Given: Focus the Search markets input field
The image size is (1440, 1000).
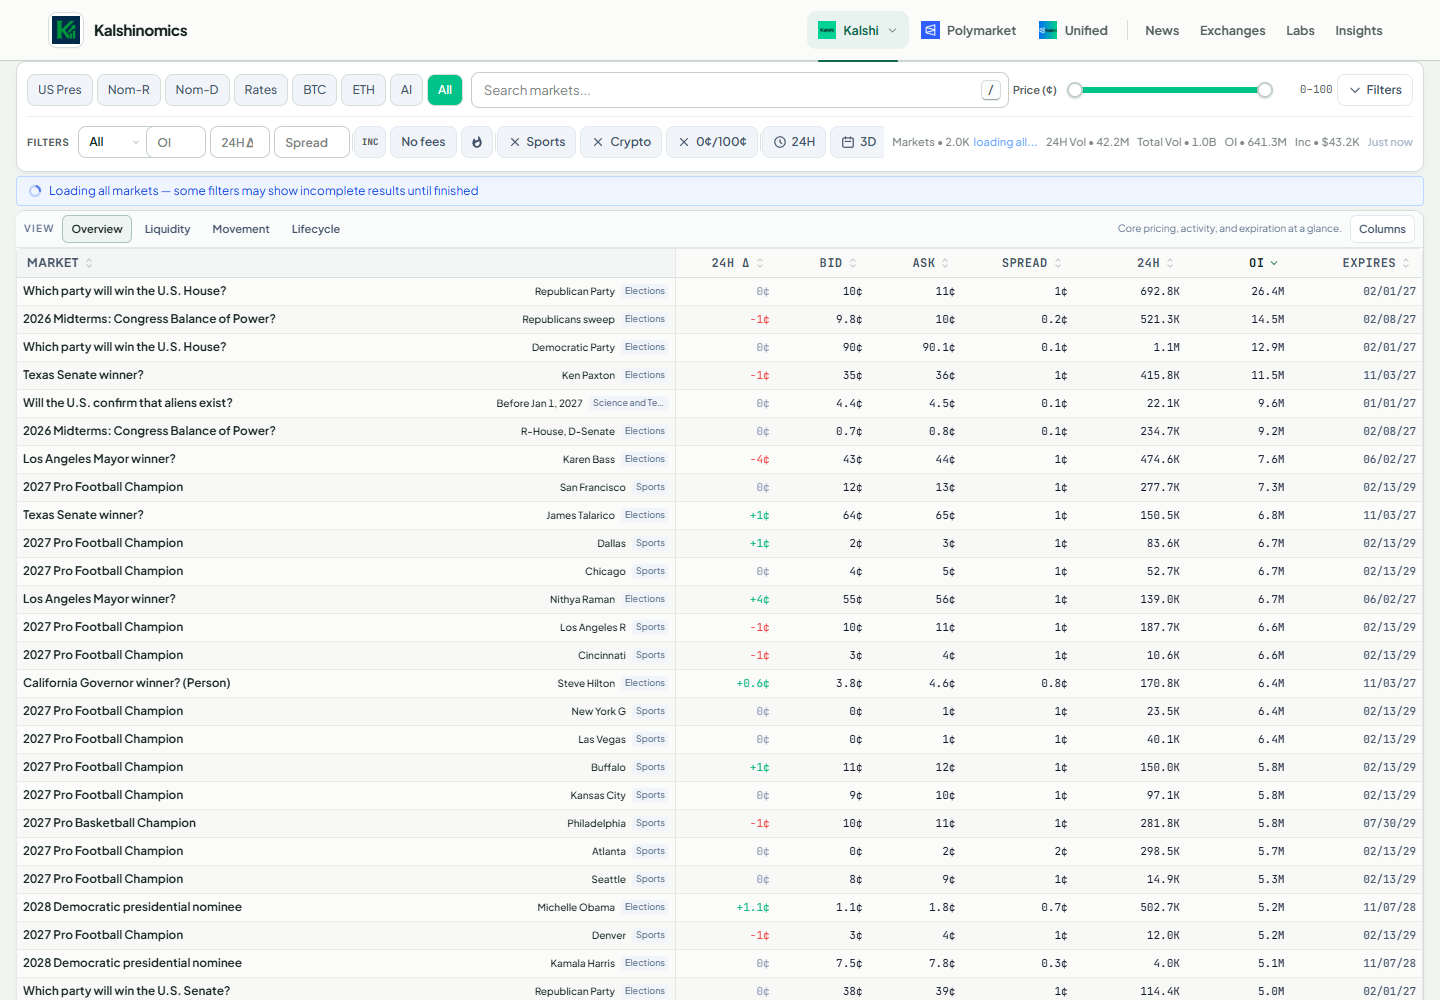Looking at the screenshot, I should [x=740, y=90].
